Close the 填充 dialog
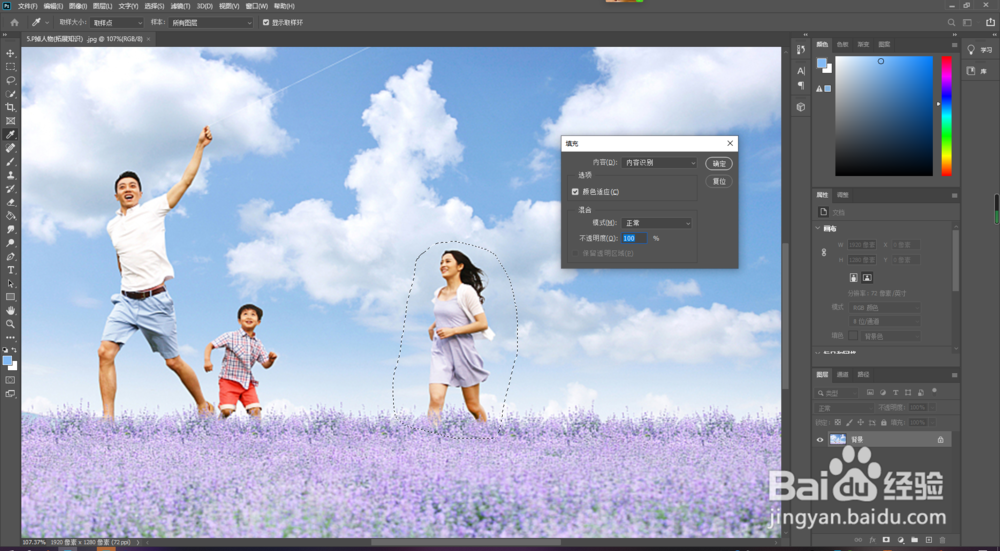 [x=730, y=143]
